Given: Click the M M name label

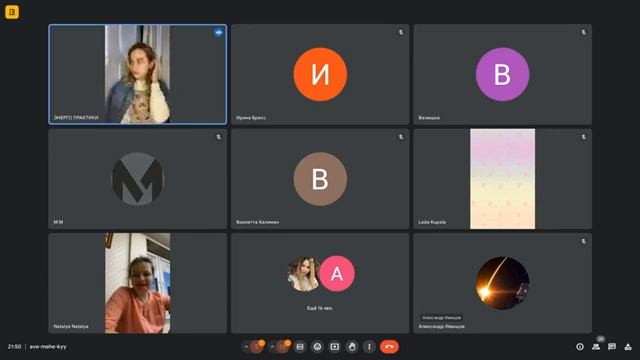Looking at the screenshot, I should [58, 222].
